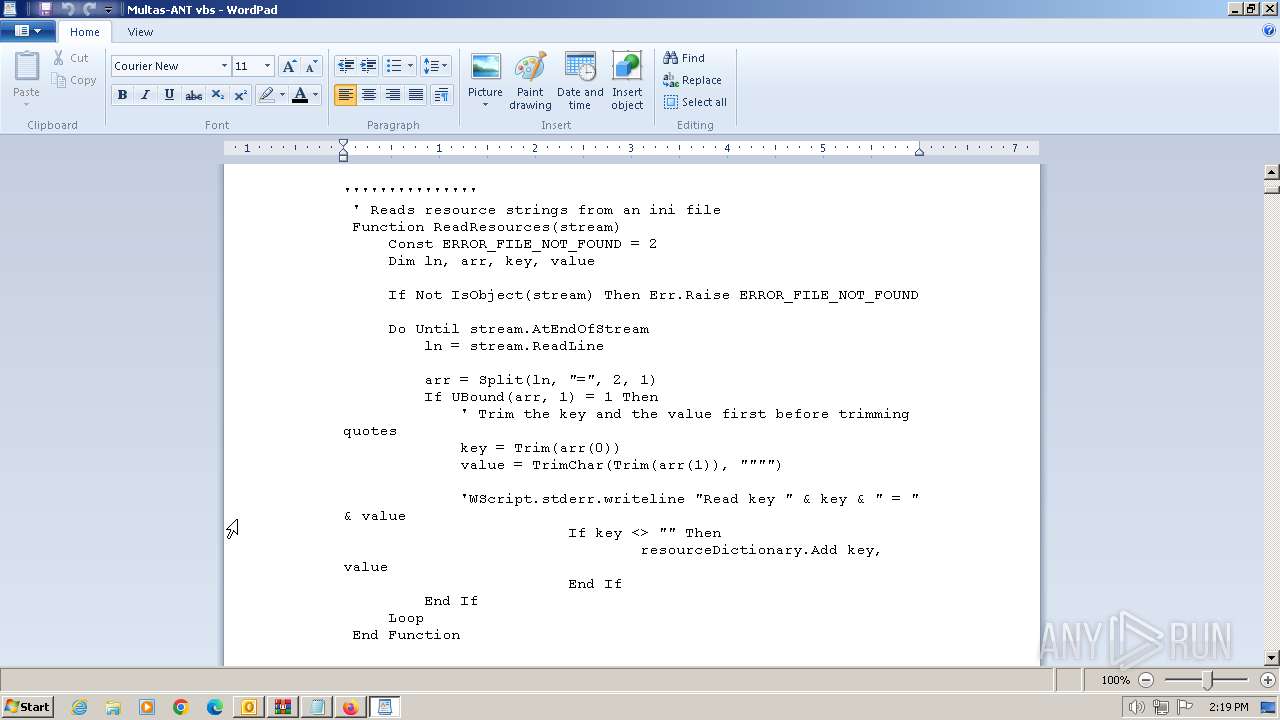Click the vertical scrollbar up arrow
The image size is (1280, 720).
click(1272, 172)
